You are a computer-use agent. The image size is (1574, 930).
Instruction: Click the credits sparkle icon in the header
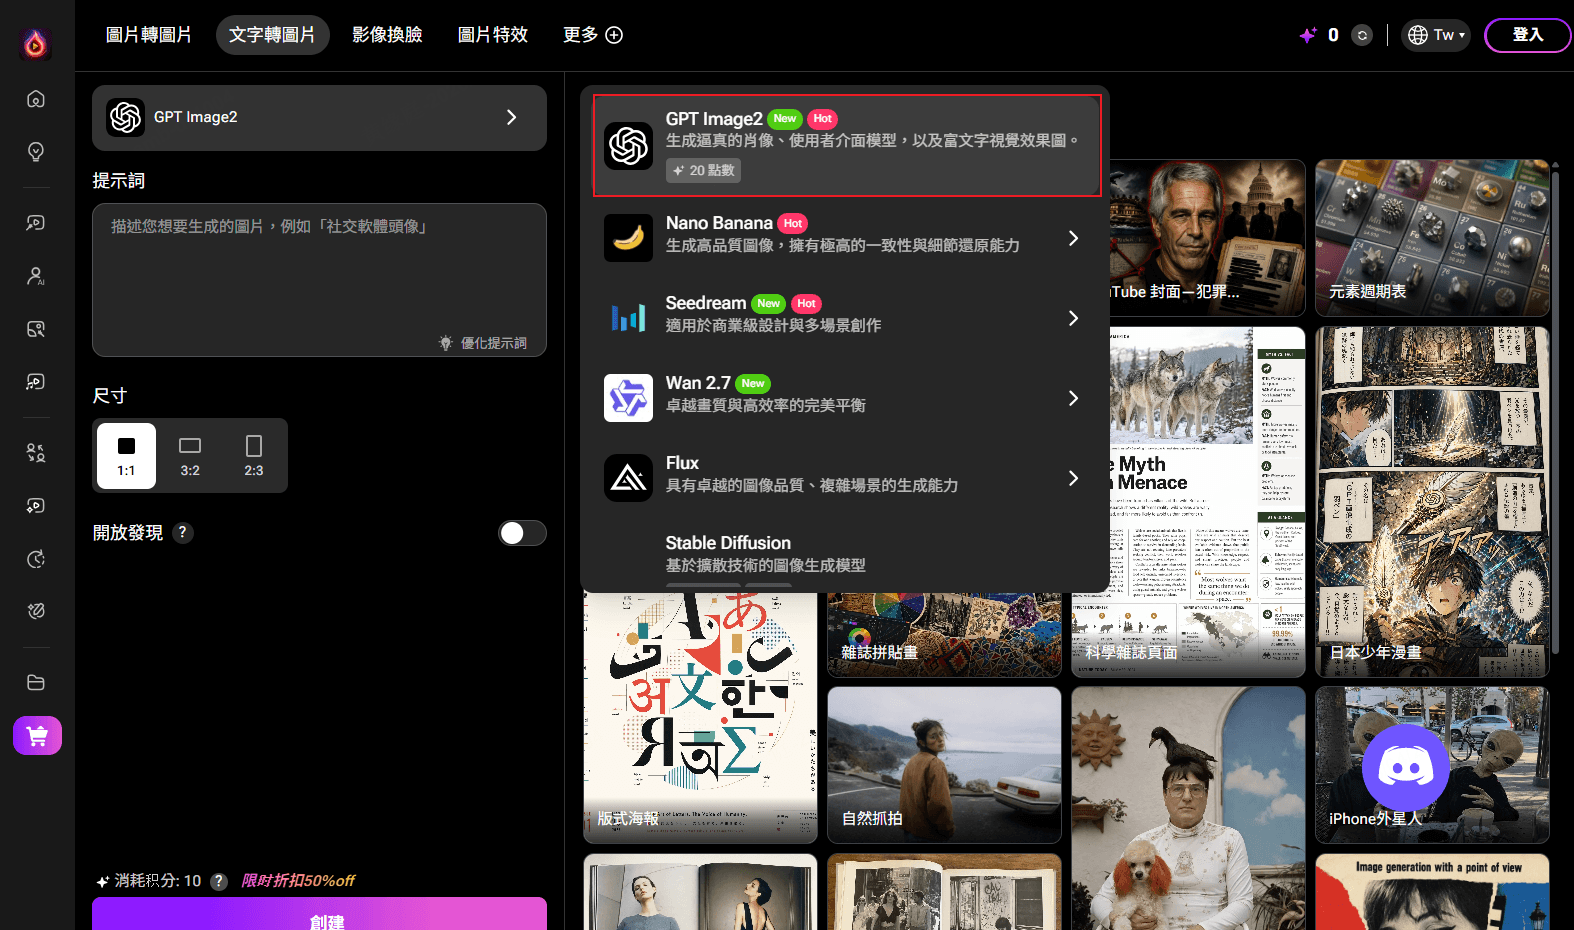pos(1308,35)
